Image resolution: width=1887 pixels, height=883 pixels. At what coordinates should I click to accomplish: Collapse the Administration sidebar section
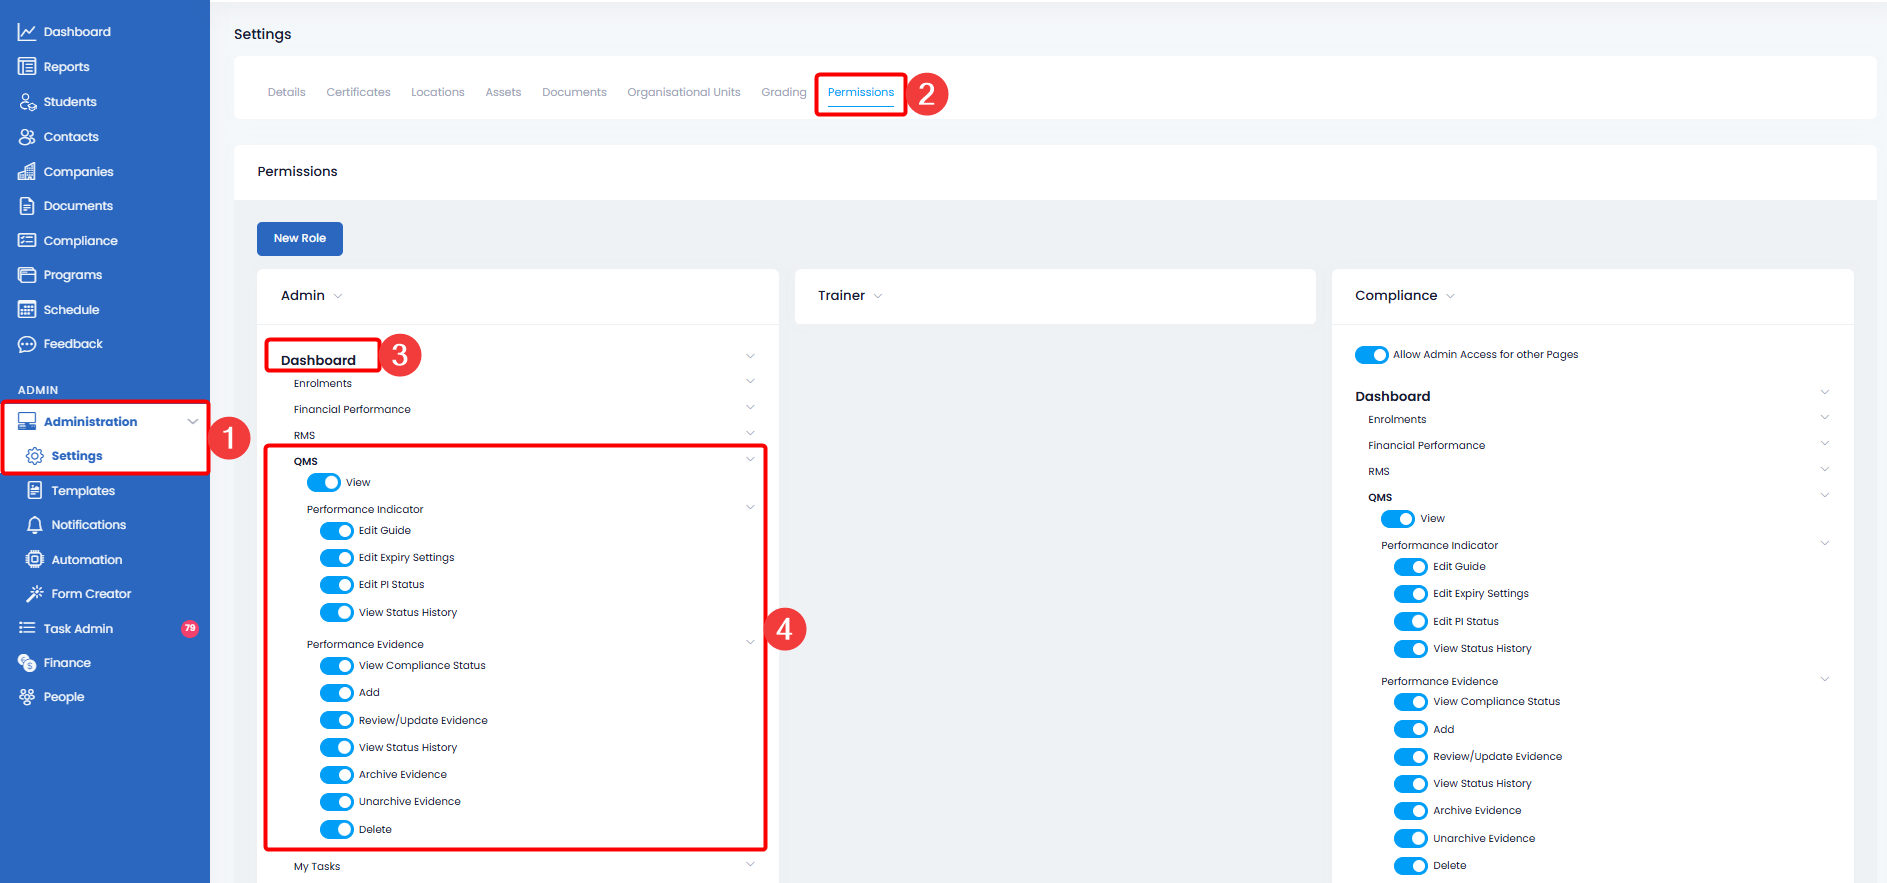click(x=192, y=422)
